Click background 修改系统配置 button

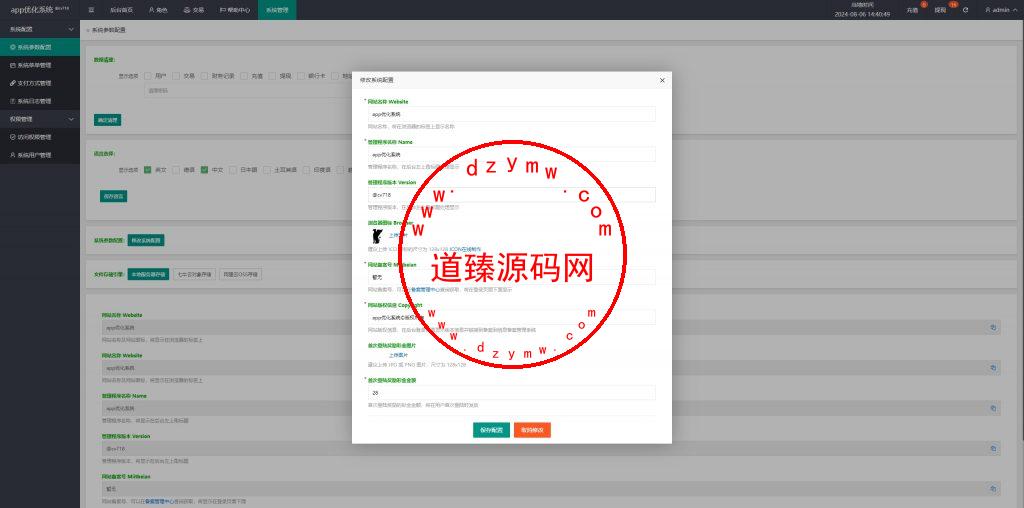(x=146, y=240)
